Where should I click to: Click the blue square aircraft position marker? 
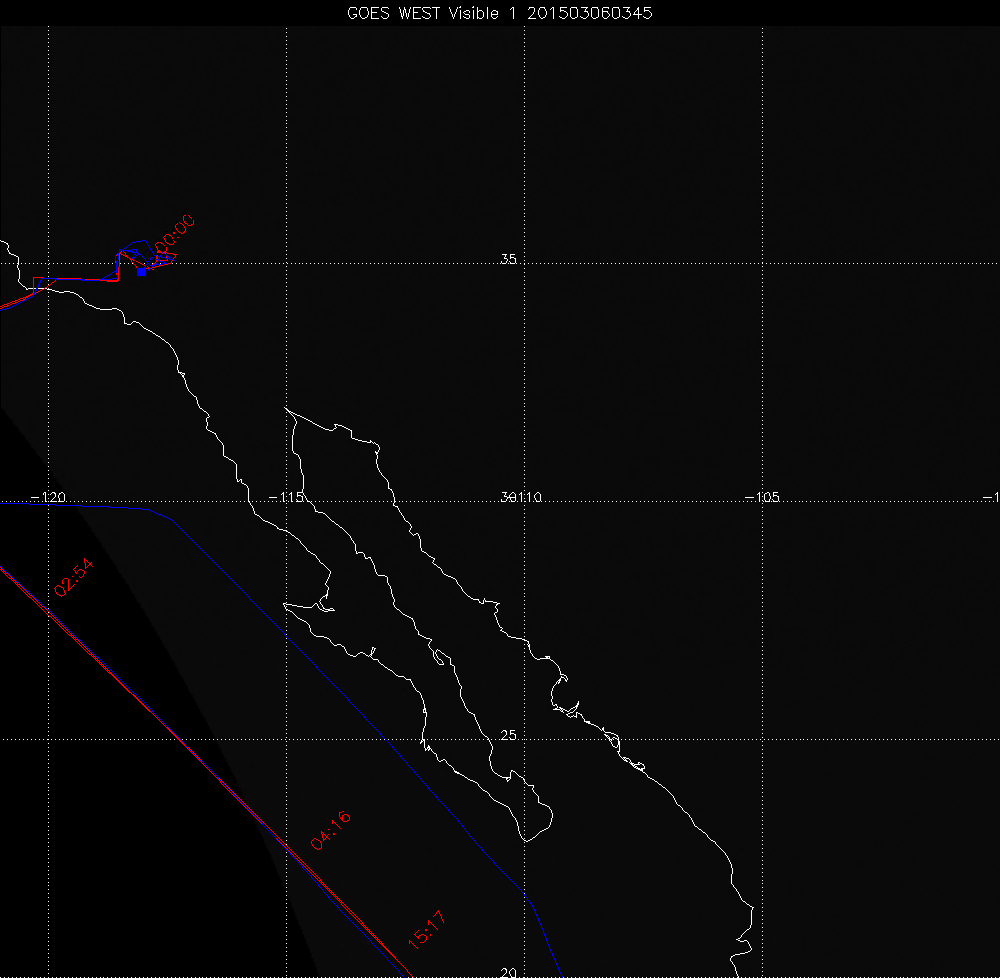click(142, 271)
